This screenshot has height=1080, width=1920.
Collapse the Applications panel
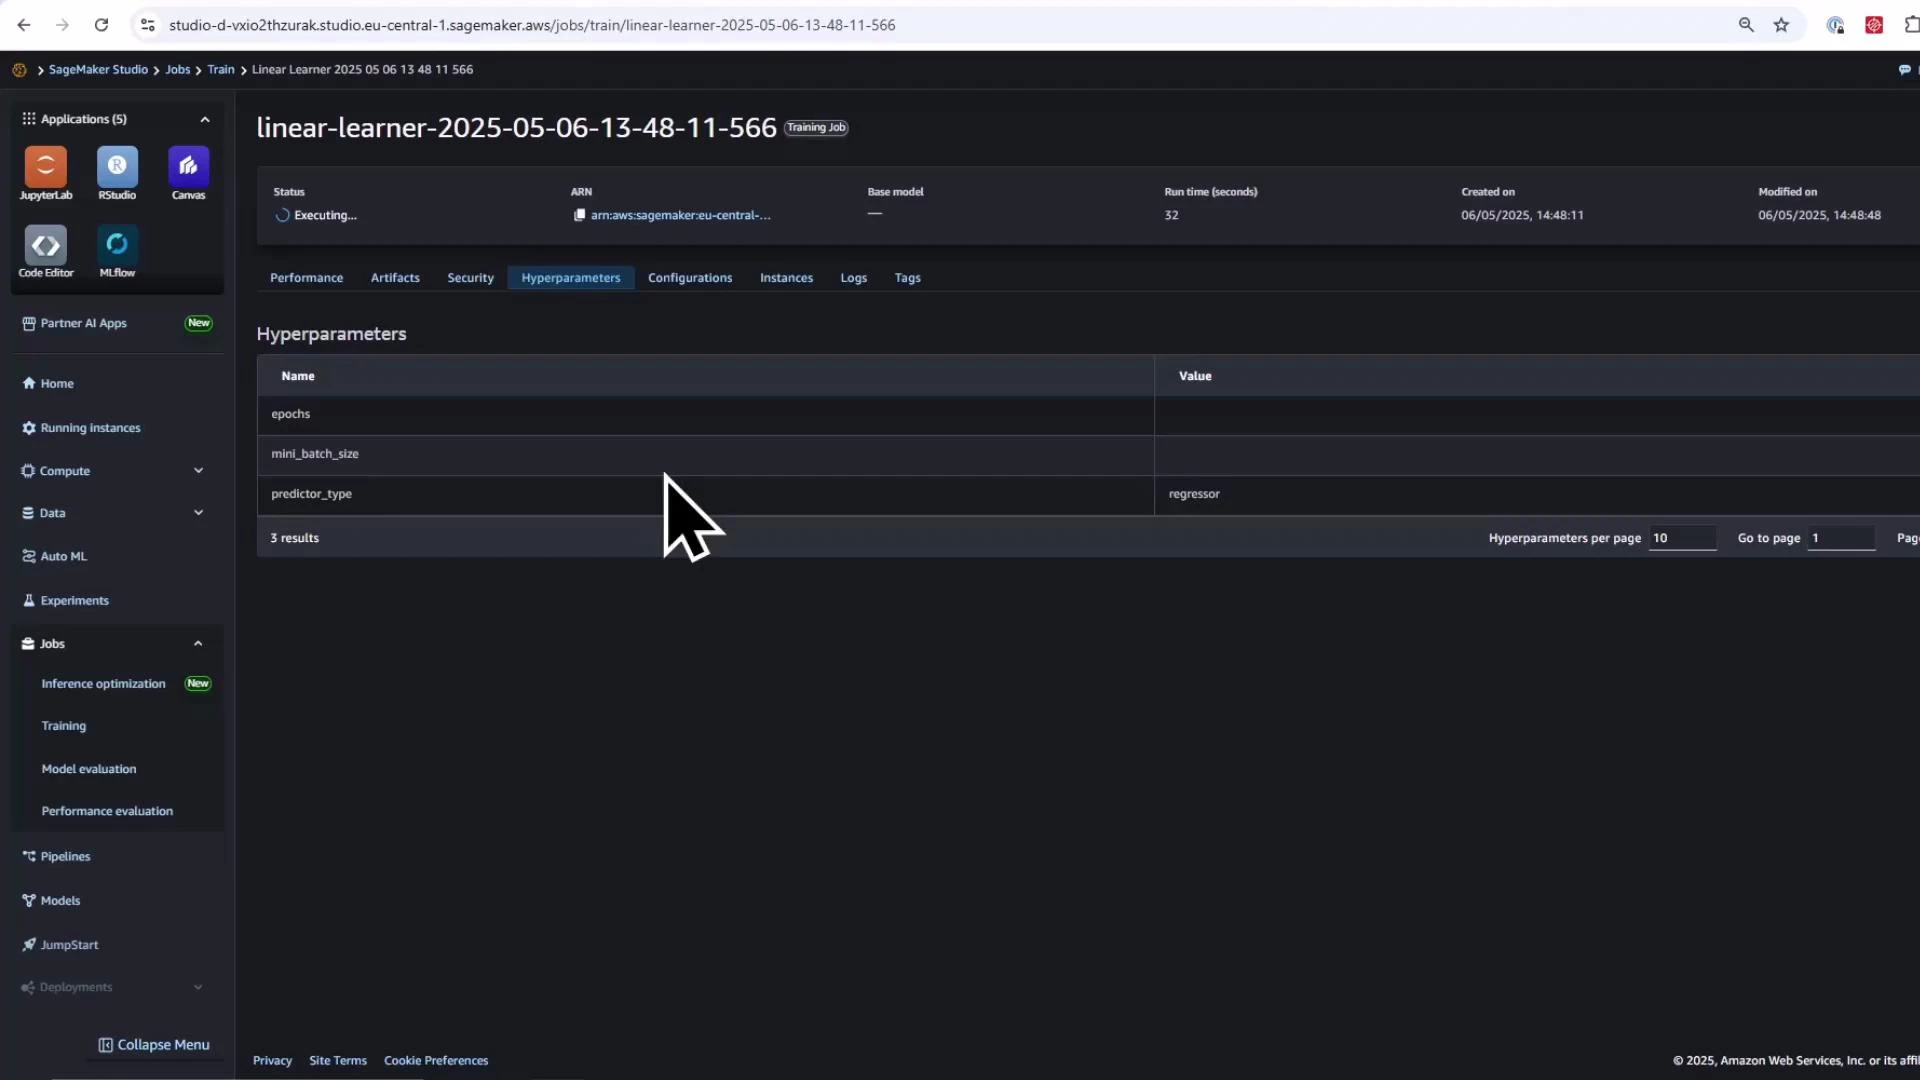[x=205, y=118]
